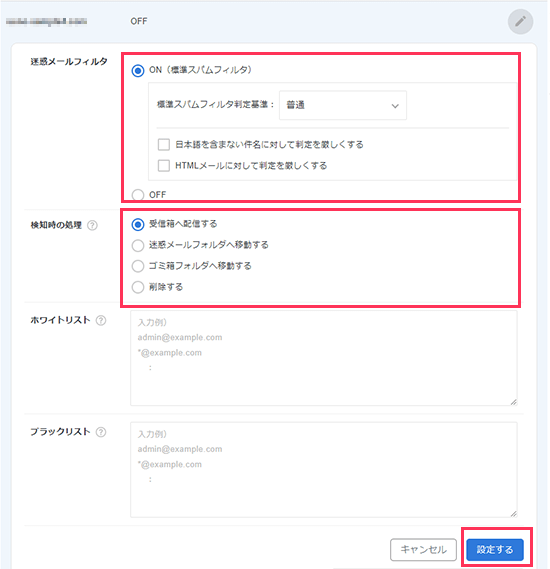Click the キャンセル button
550x569 pixels.
pos(423,550)
